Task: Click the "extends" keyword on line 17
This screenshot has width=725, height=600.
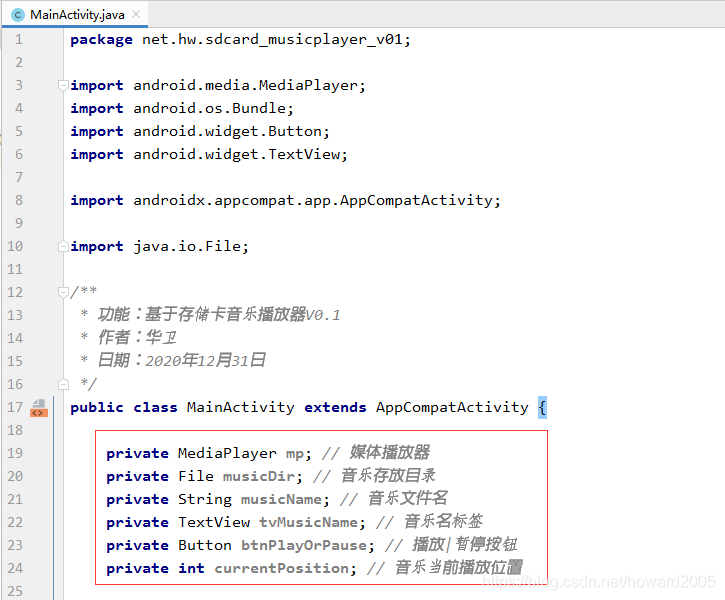Action: click(335, 408)
